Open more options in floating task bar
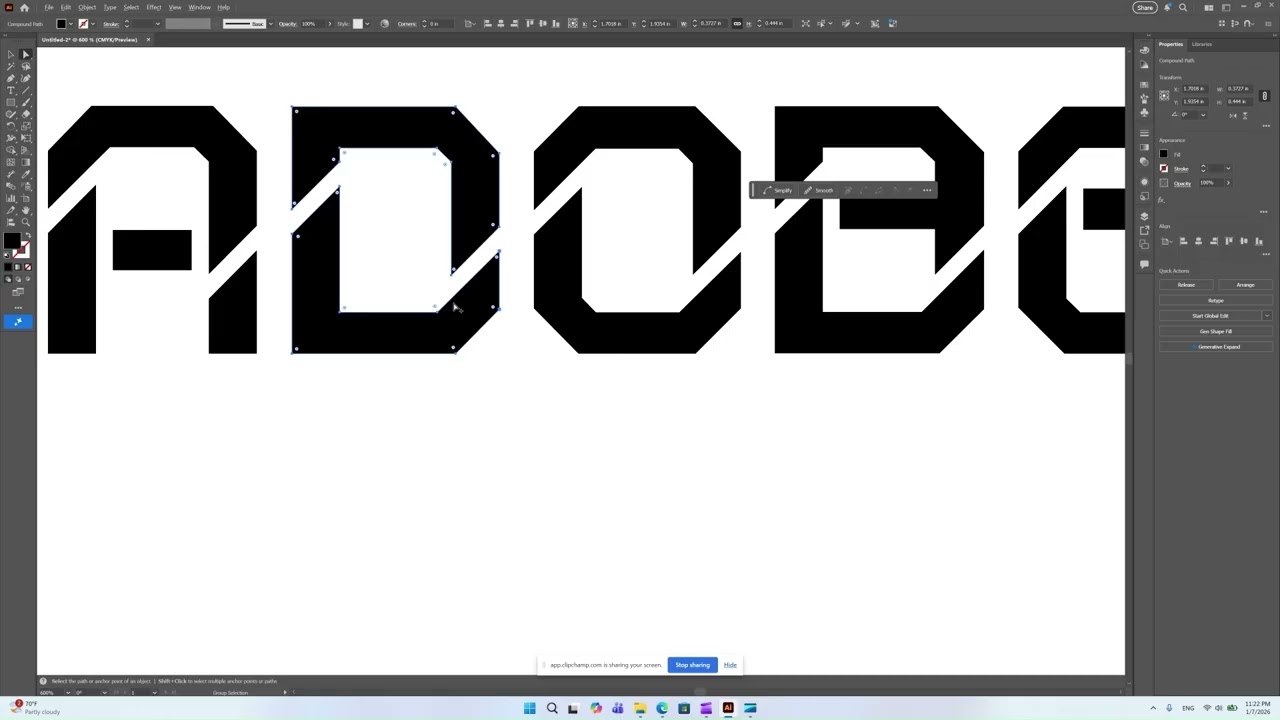Viewport: 1280px width, 720px height. coord(927,190)
